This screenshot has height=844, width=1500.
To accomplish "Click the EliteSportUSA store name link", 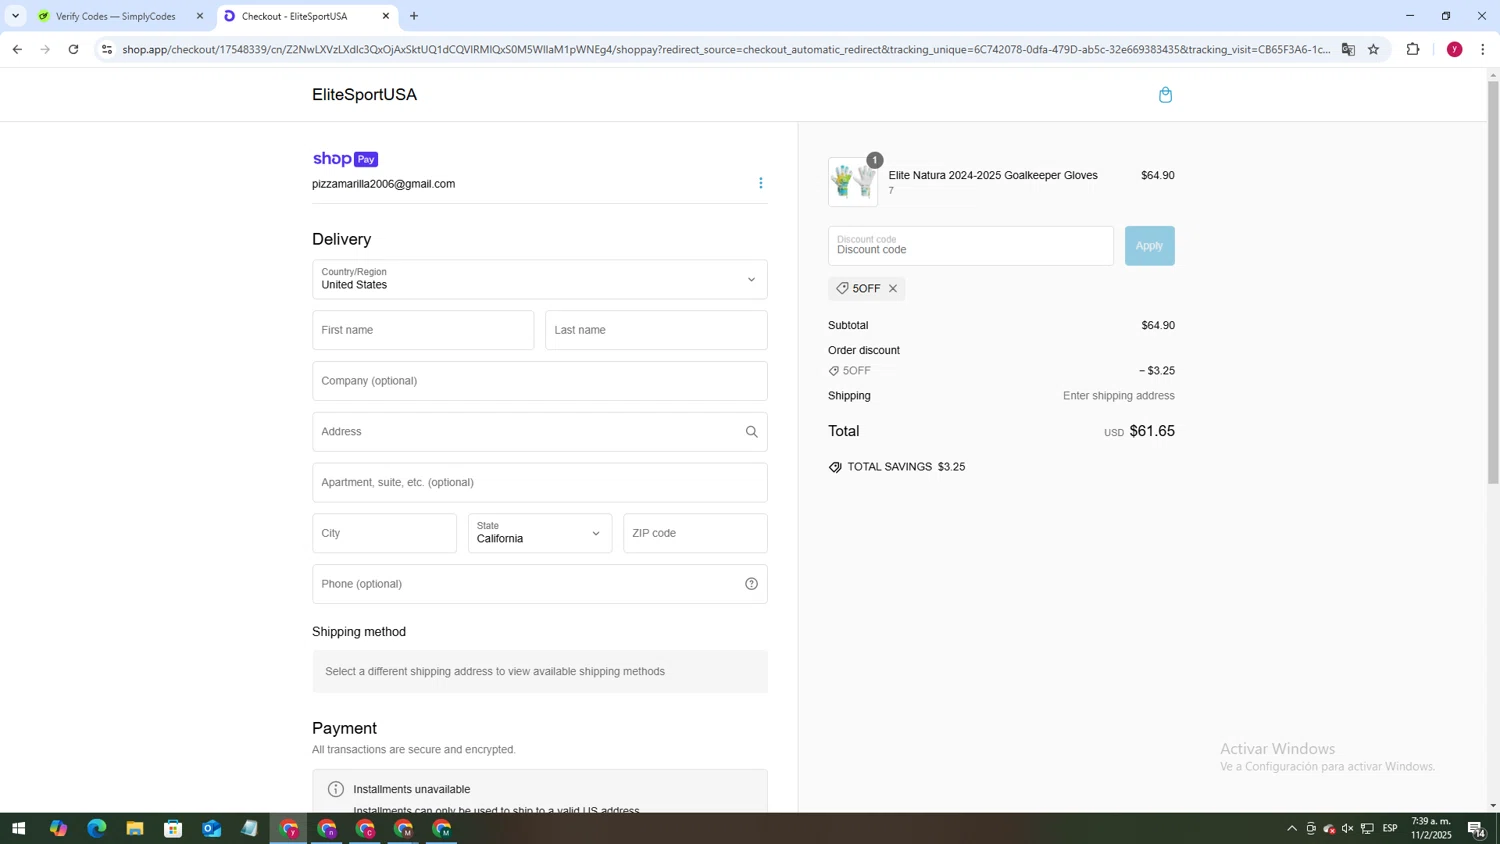I will point(364,95).
